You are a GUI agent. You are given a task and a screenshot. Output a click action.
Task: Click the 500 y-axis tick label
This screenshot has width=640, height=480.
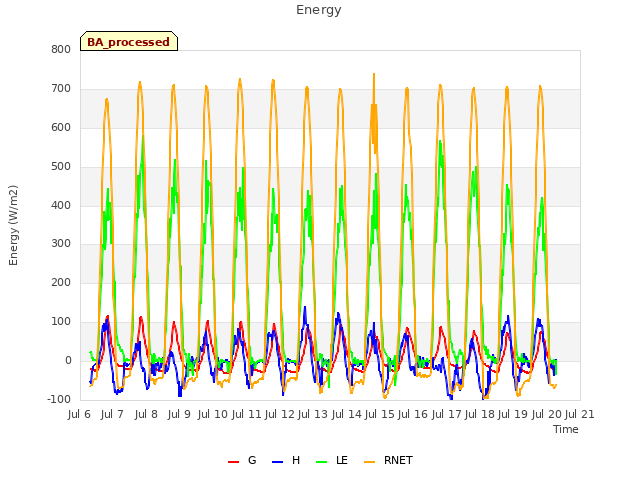tap(61, 167)
